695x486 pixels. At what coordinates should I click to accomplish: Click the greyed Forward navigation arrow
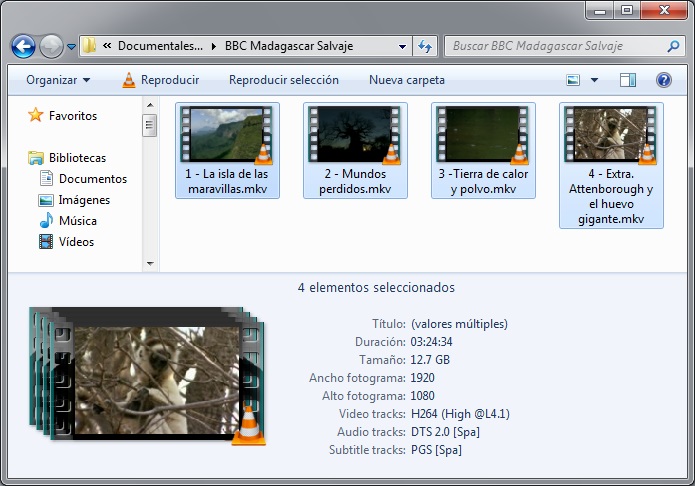tap(51, 46)
